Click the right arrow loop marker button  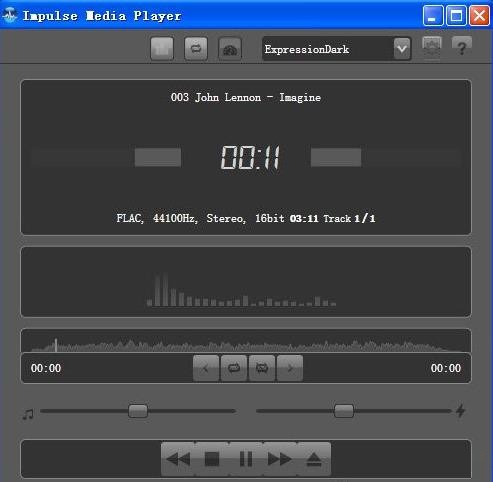290,368
